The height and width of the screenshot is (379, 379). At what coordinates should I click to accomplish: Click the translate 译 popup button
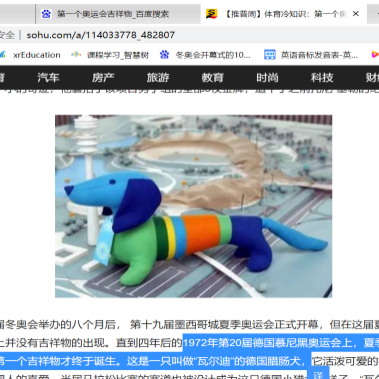[x=318, y=374]
